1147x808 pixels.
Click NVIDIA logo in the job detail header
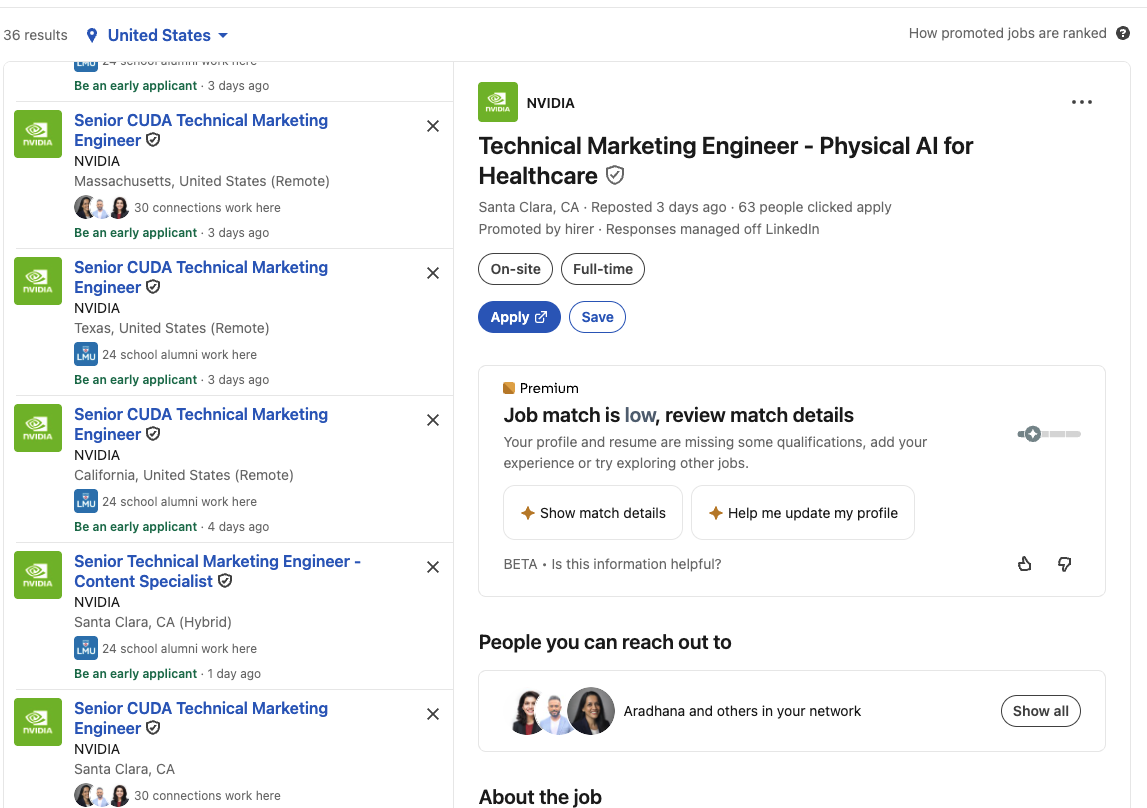coord(497,102)
